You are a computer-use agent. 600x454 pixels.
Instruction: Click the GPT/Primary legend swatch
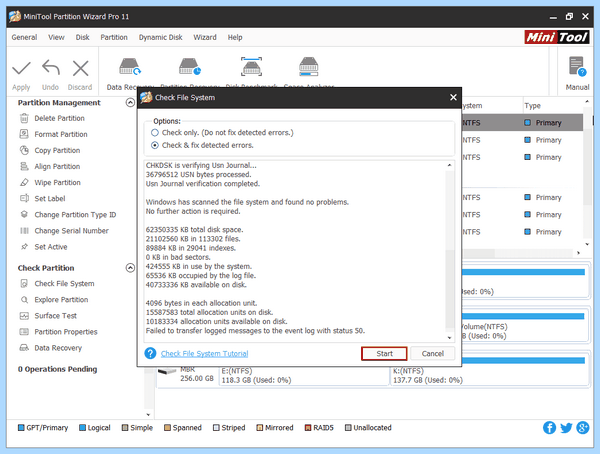point(21,428)
